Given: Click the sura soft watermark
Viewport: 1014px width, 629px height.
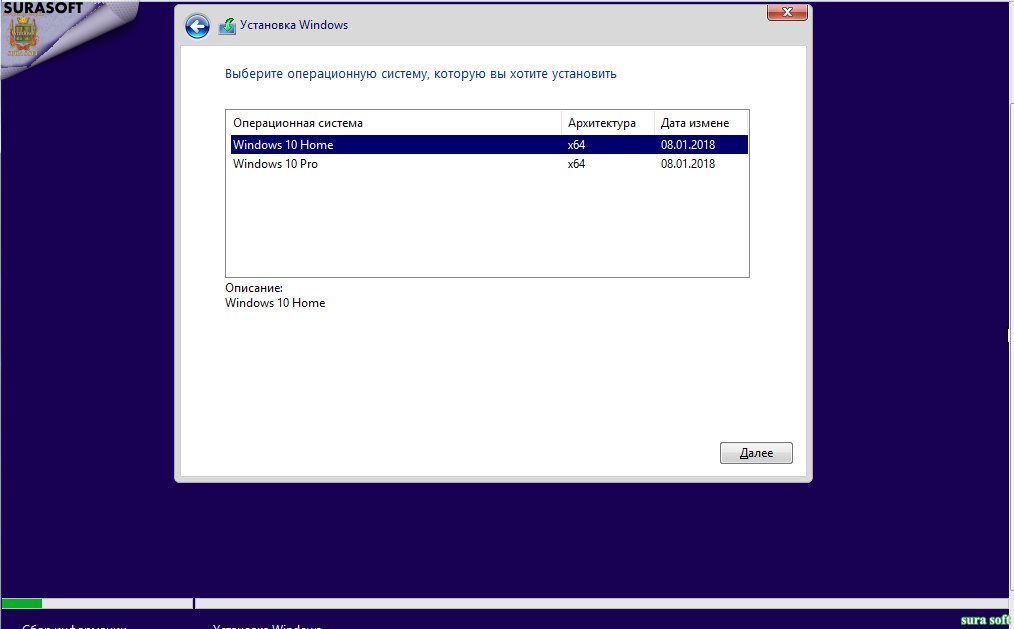Looking at the screenshot, I should coord(986,620).
